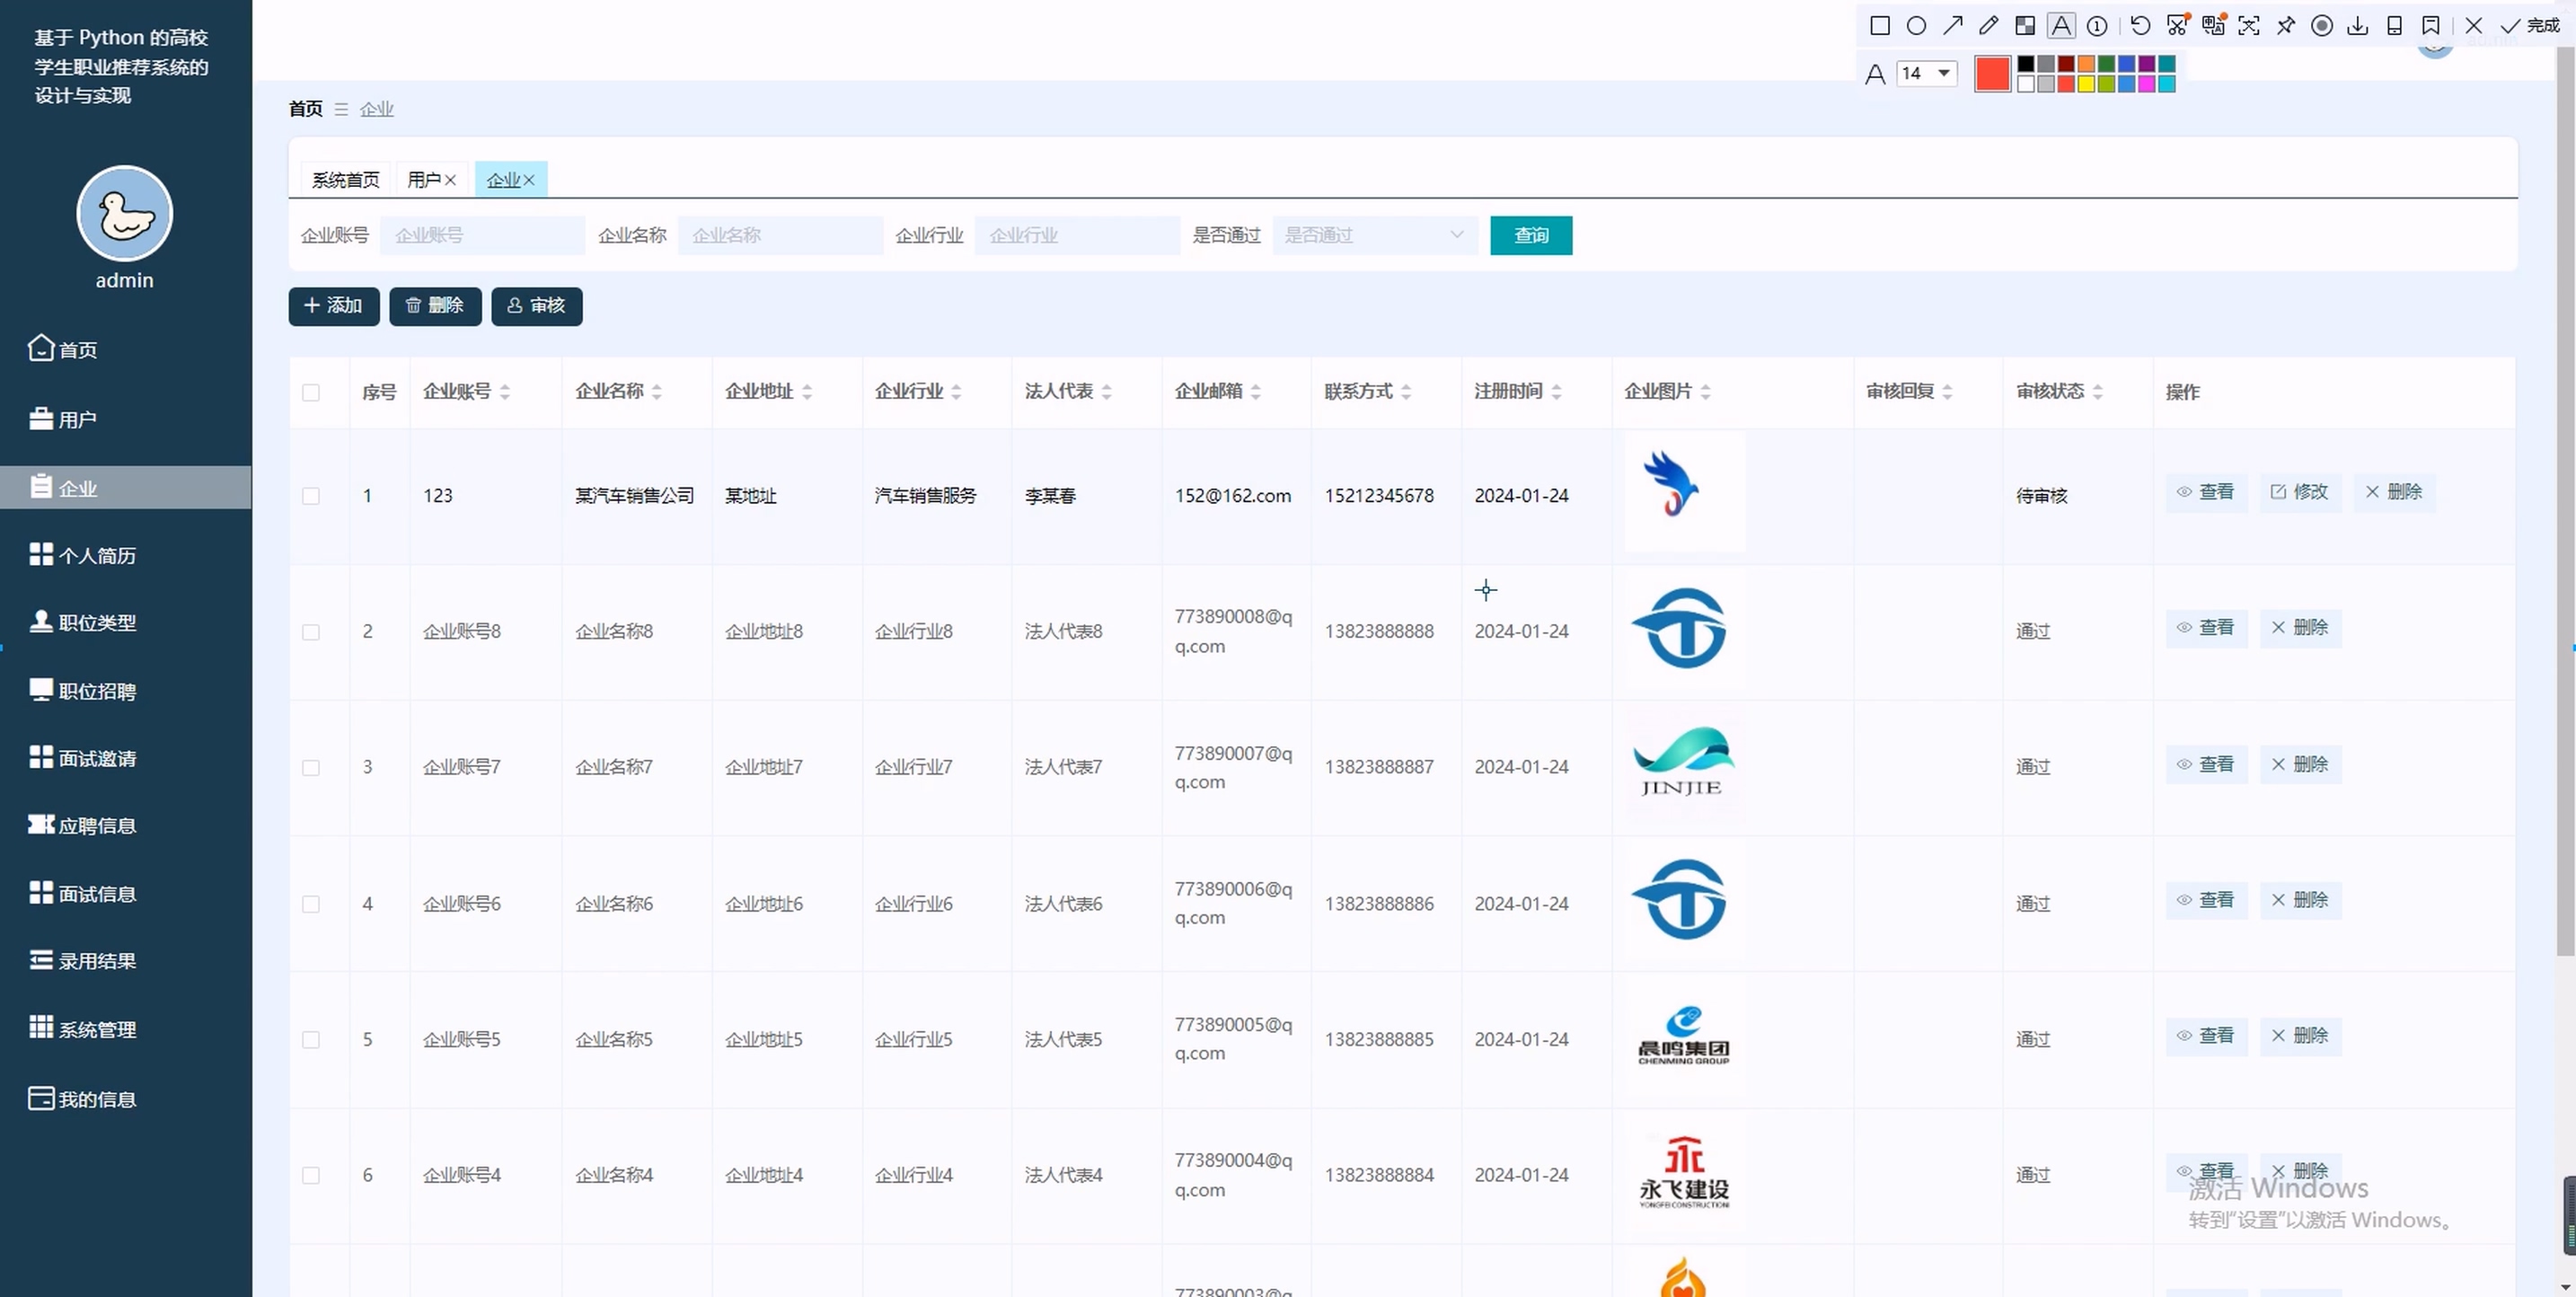Close the 用户 tab
The width and height of the screenshot is (2576, 1297).
451,180
